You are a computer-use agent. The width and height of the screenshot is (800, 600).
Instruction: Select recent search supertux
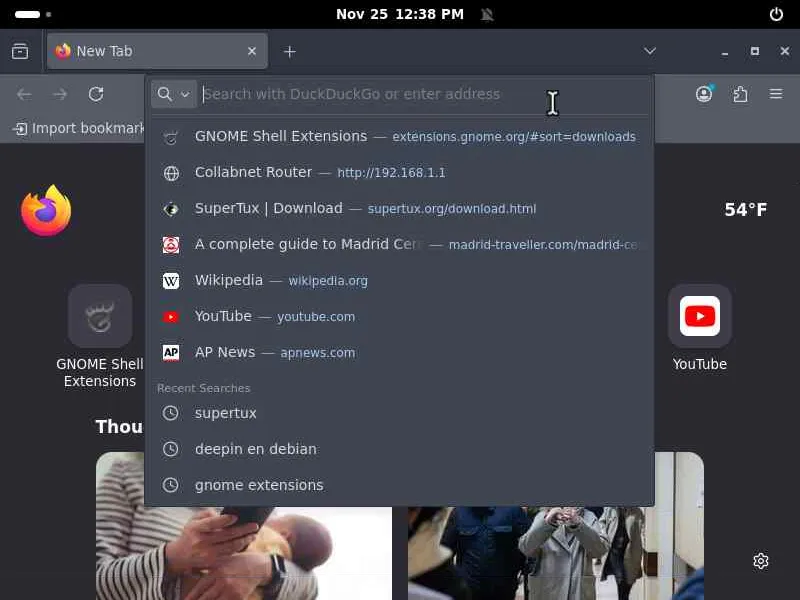tap(399, 413)
